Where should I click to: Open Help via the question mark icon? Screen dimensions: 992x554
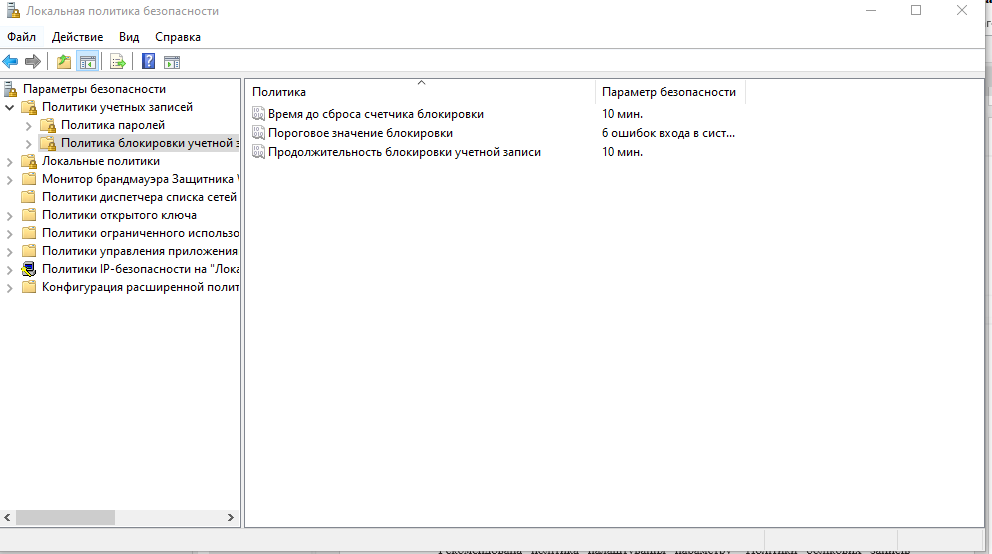148,62
